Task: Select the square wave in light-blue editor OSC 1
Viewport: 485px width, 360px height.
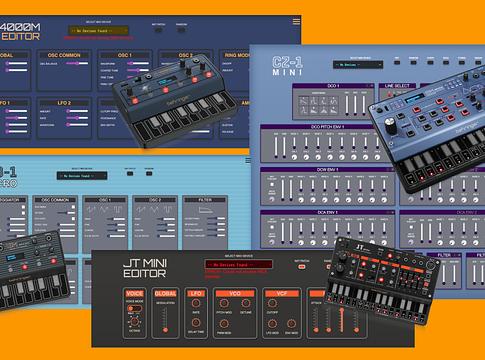Action: (118, 209)
